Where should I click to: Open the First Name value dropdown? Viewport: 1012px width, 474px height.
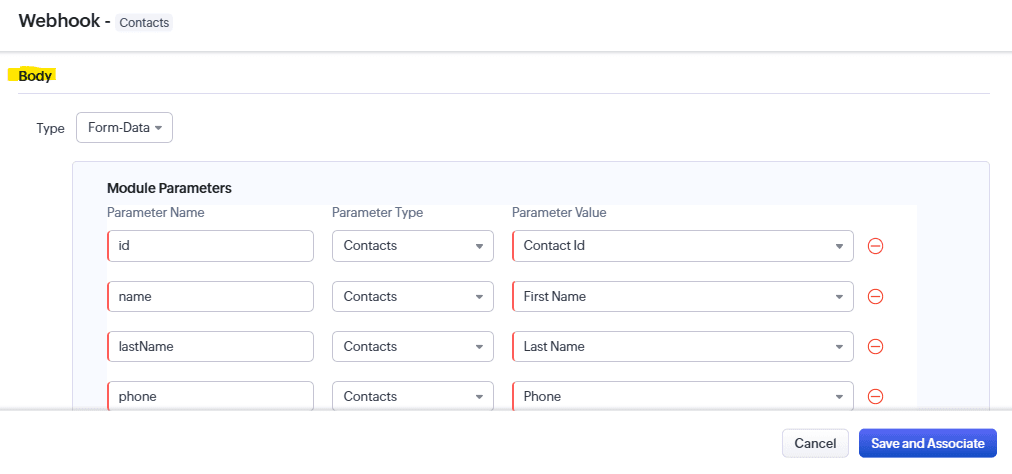point(682,296)
